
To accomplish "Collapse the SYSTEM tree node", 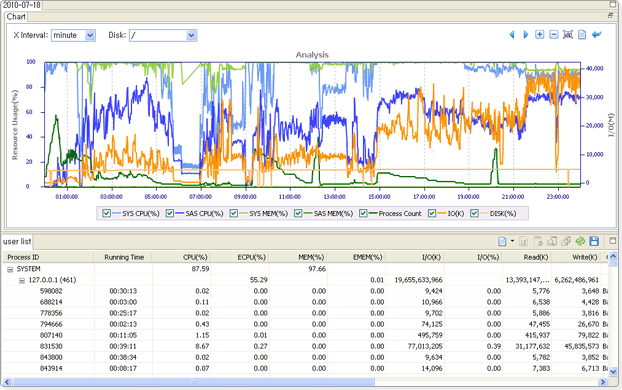I will tap(10, 269).
